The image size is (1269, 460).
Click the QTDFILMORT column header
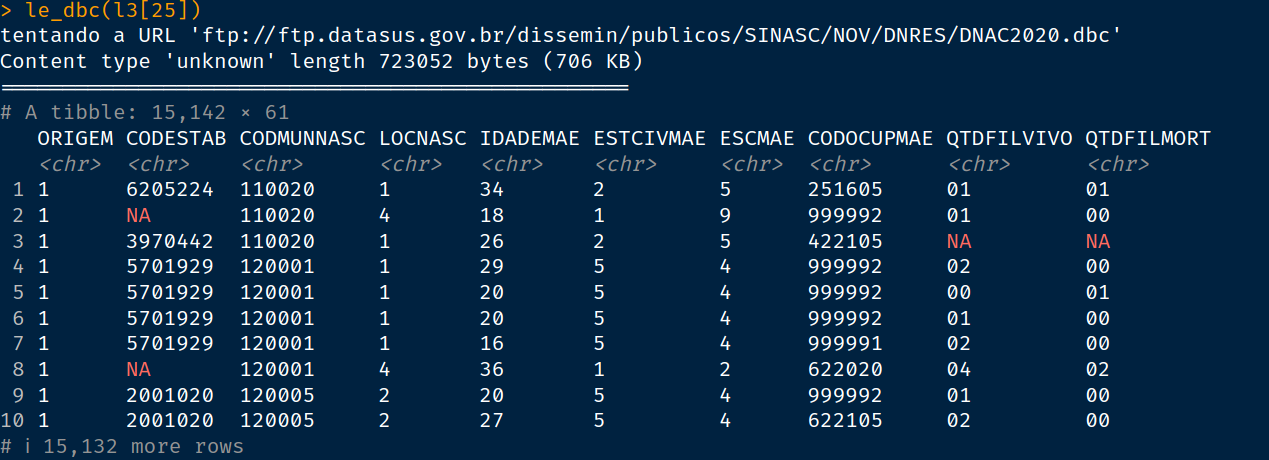click(1148, 138)
